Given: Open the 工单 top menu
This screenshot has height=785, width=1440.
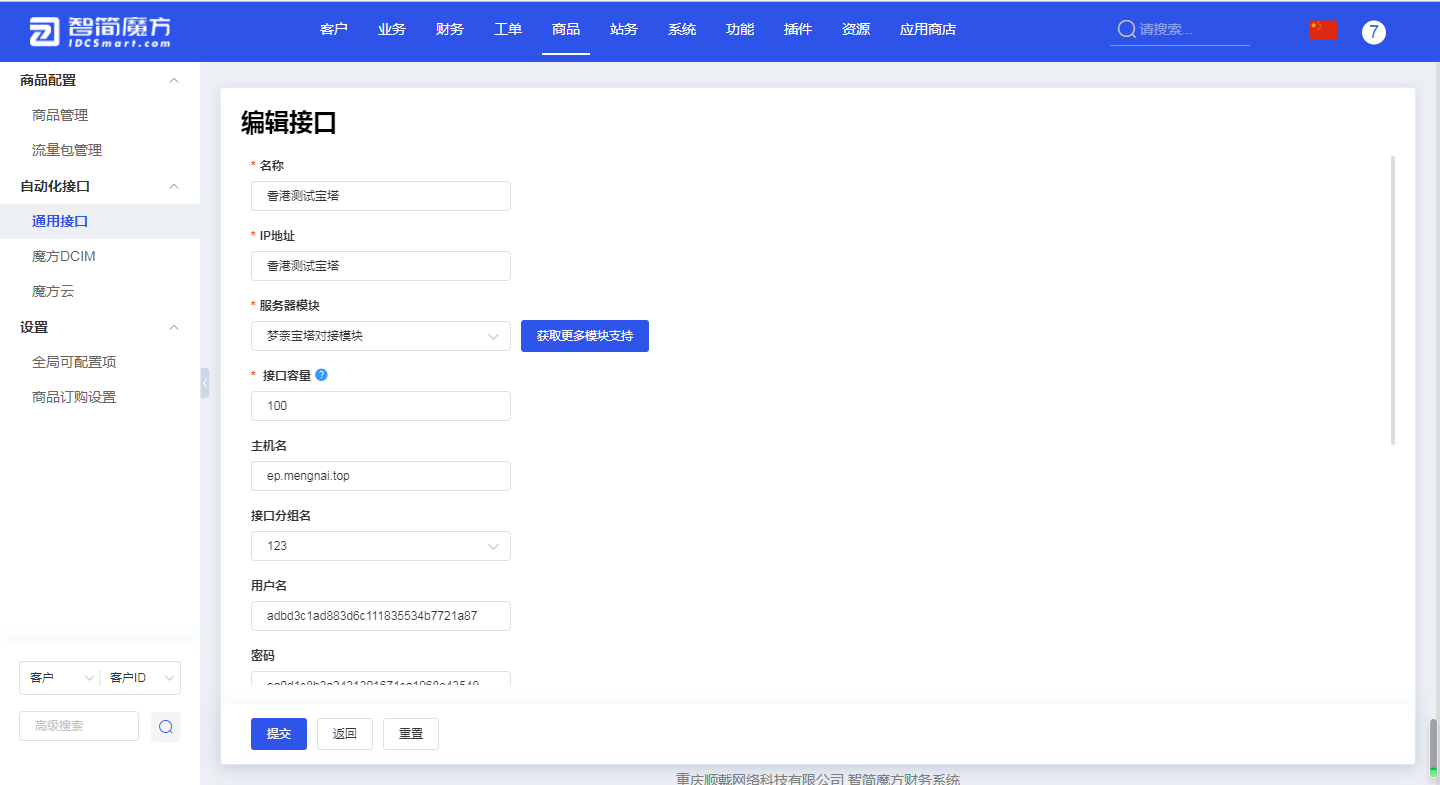Looking at the screenshot, I should point(508,29).
